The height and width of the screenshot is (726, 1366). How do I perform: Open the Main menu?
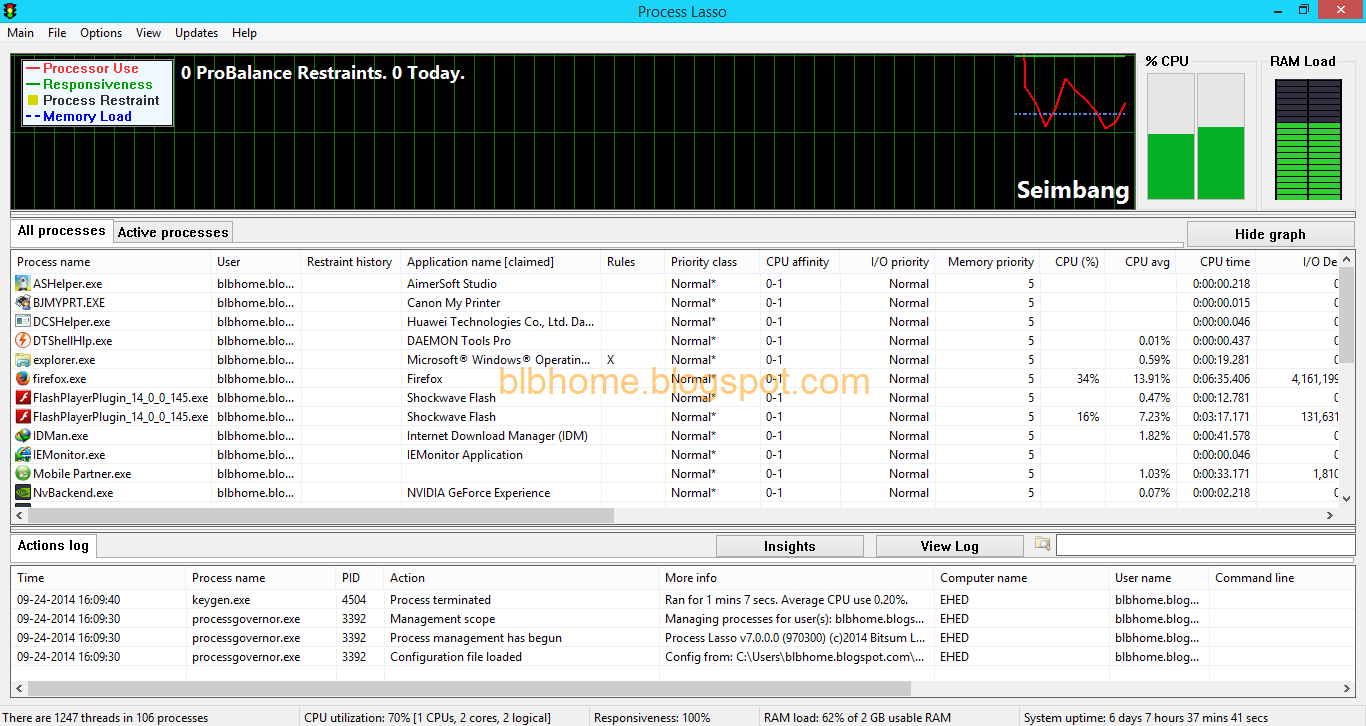[x=21, y=33]
